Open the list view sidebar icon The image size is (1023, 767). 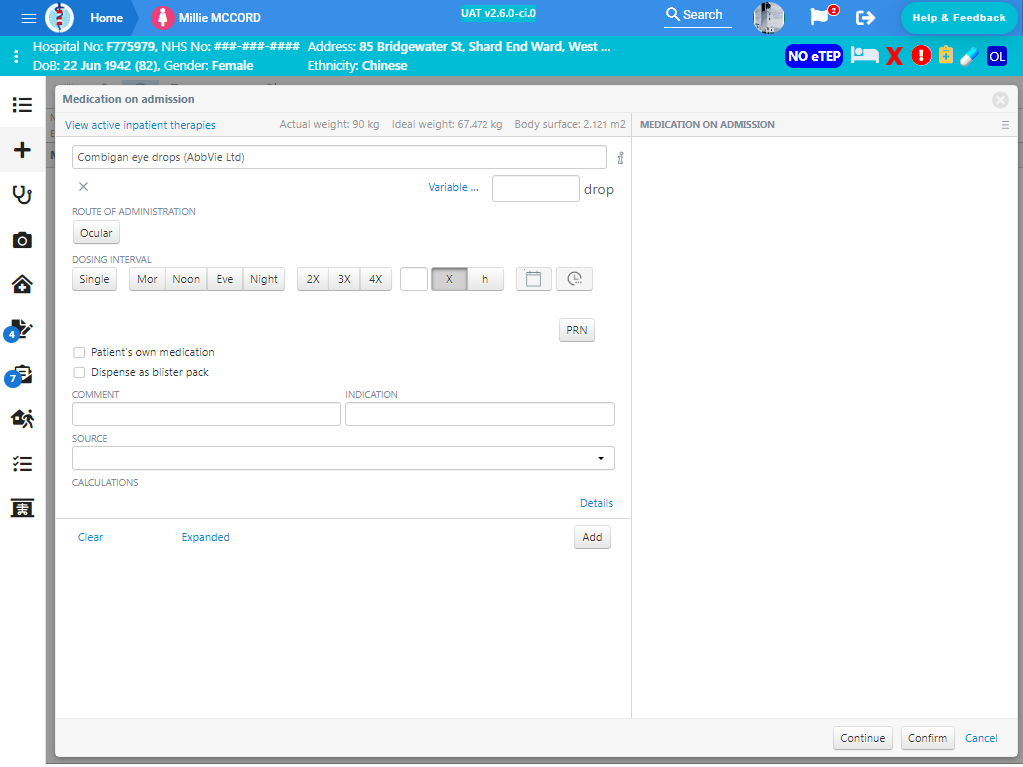pos(22,105)
